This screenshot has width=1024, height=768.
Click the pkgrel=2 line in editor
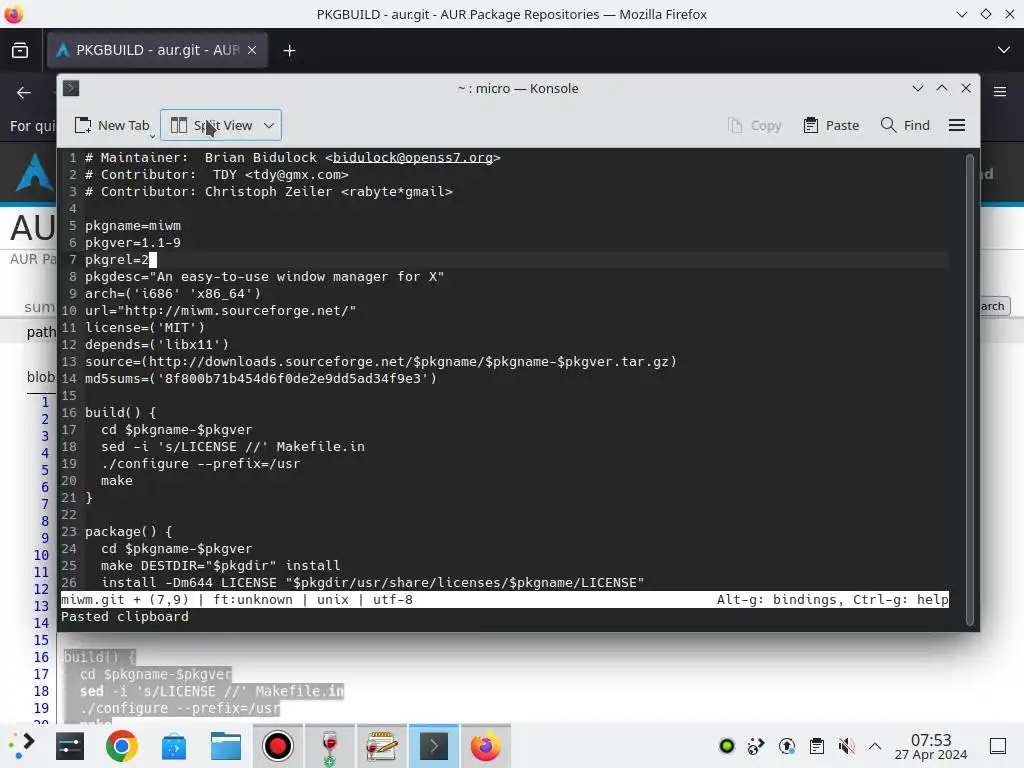[117, 259]
